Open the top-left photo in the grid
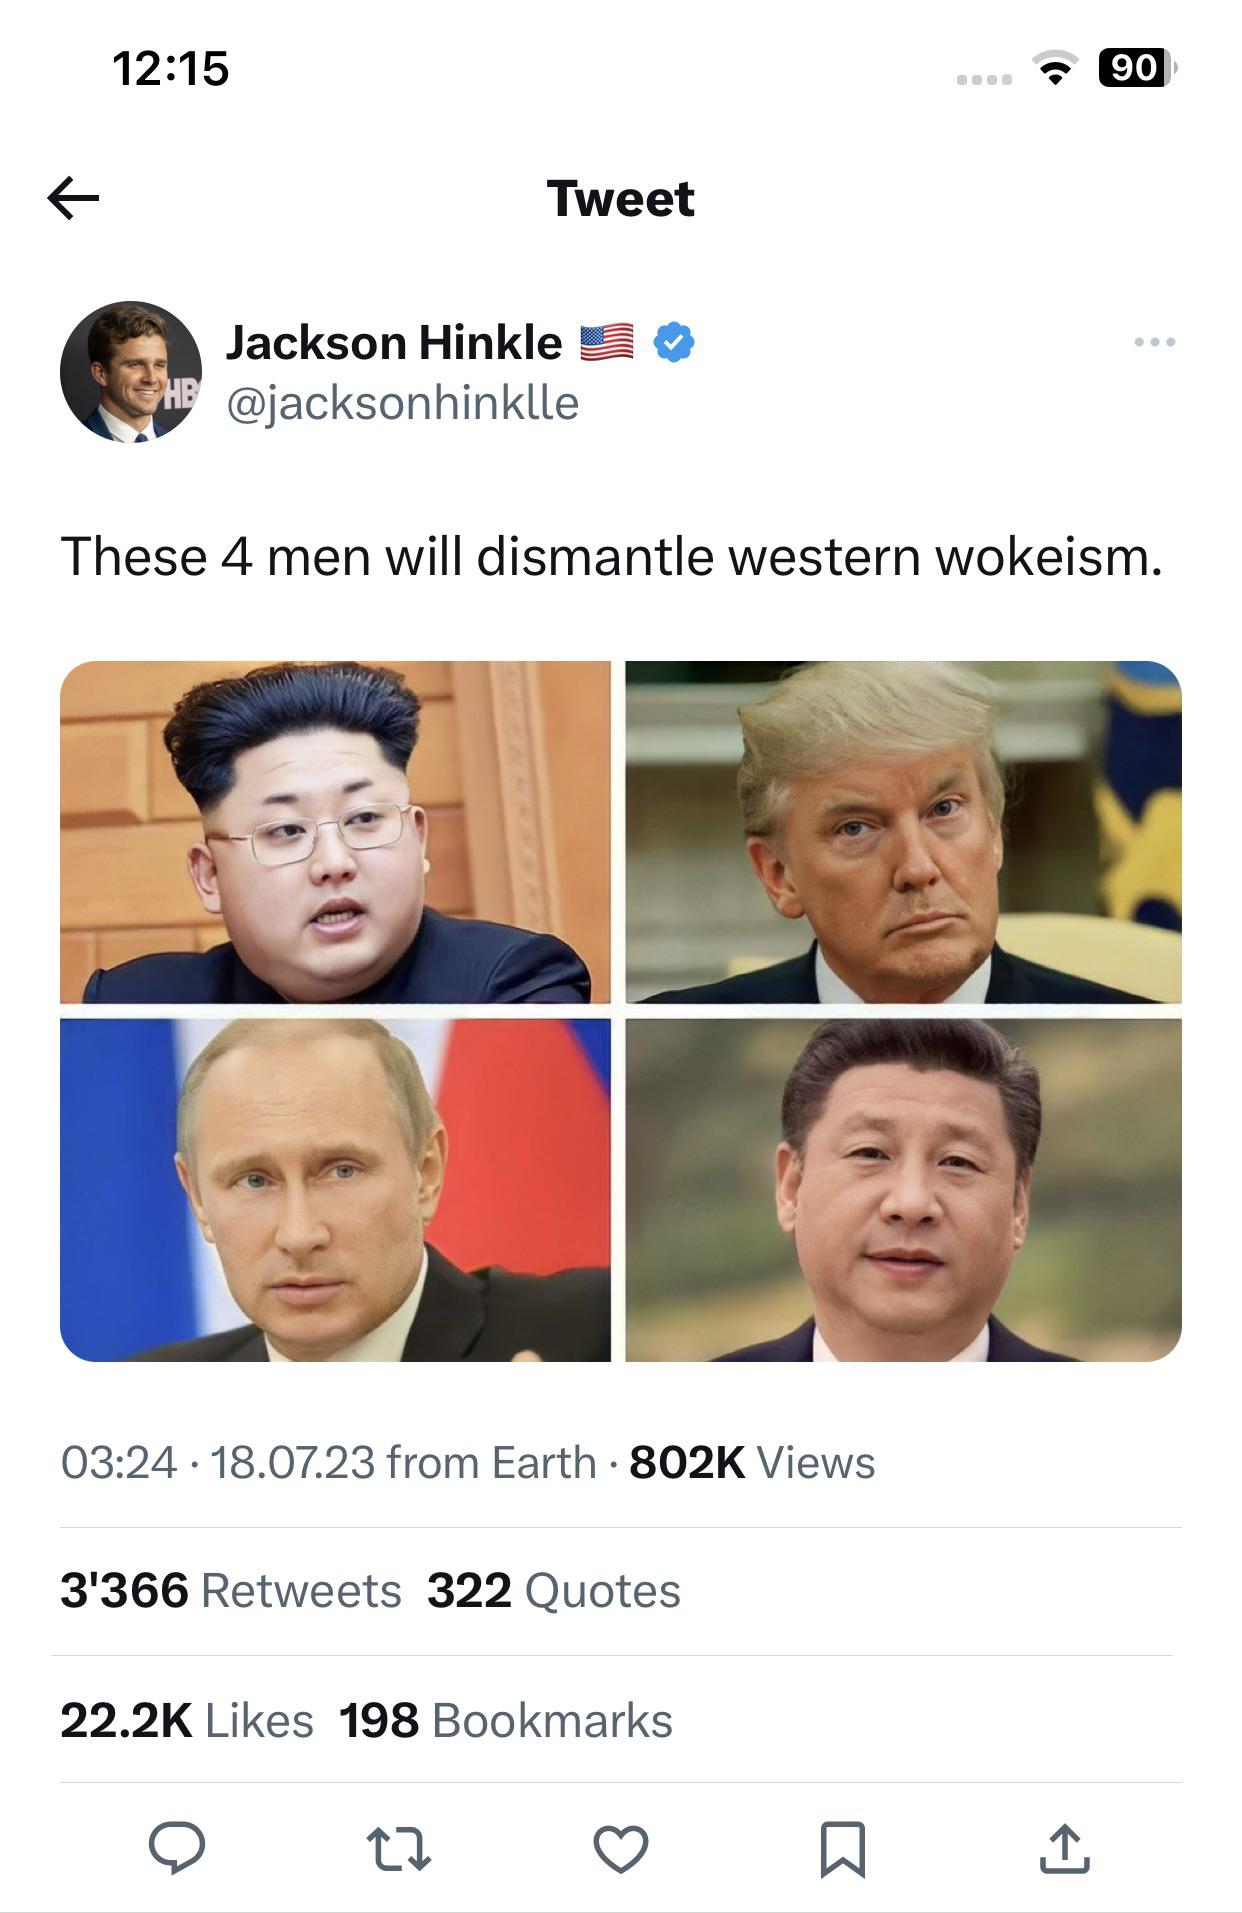 (335, 832)
